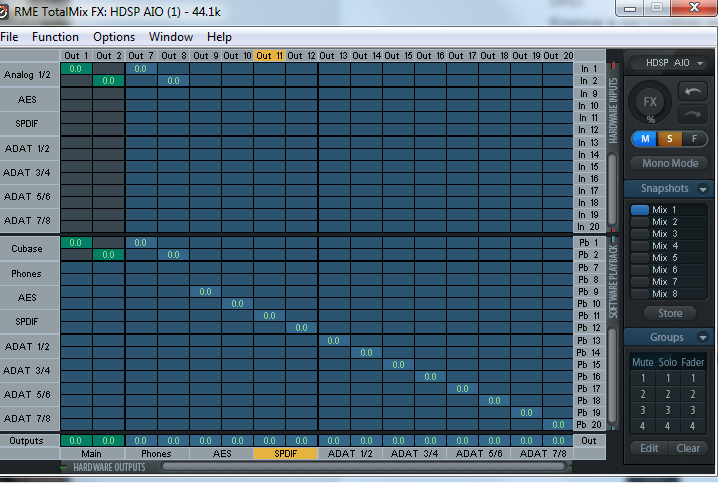Viewport: 718px width, 483px height.
Task: Open the HDSP AIO device dropdown
Action: coord(669,63)
